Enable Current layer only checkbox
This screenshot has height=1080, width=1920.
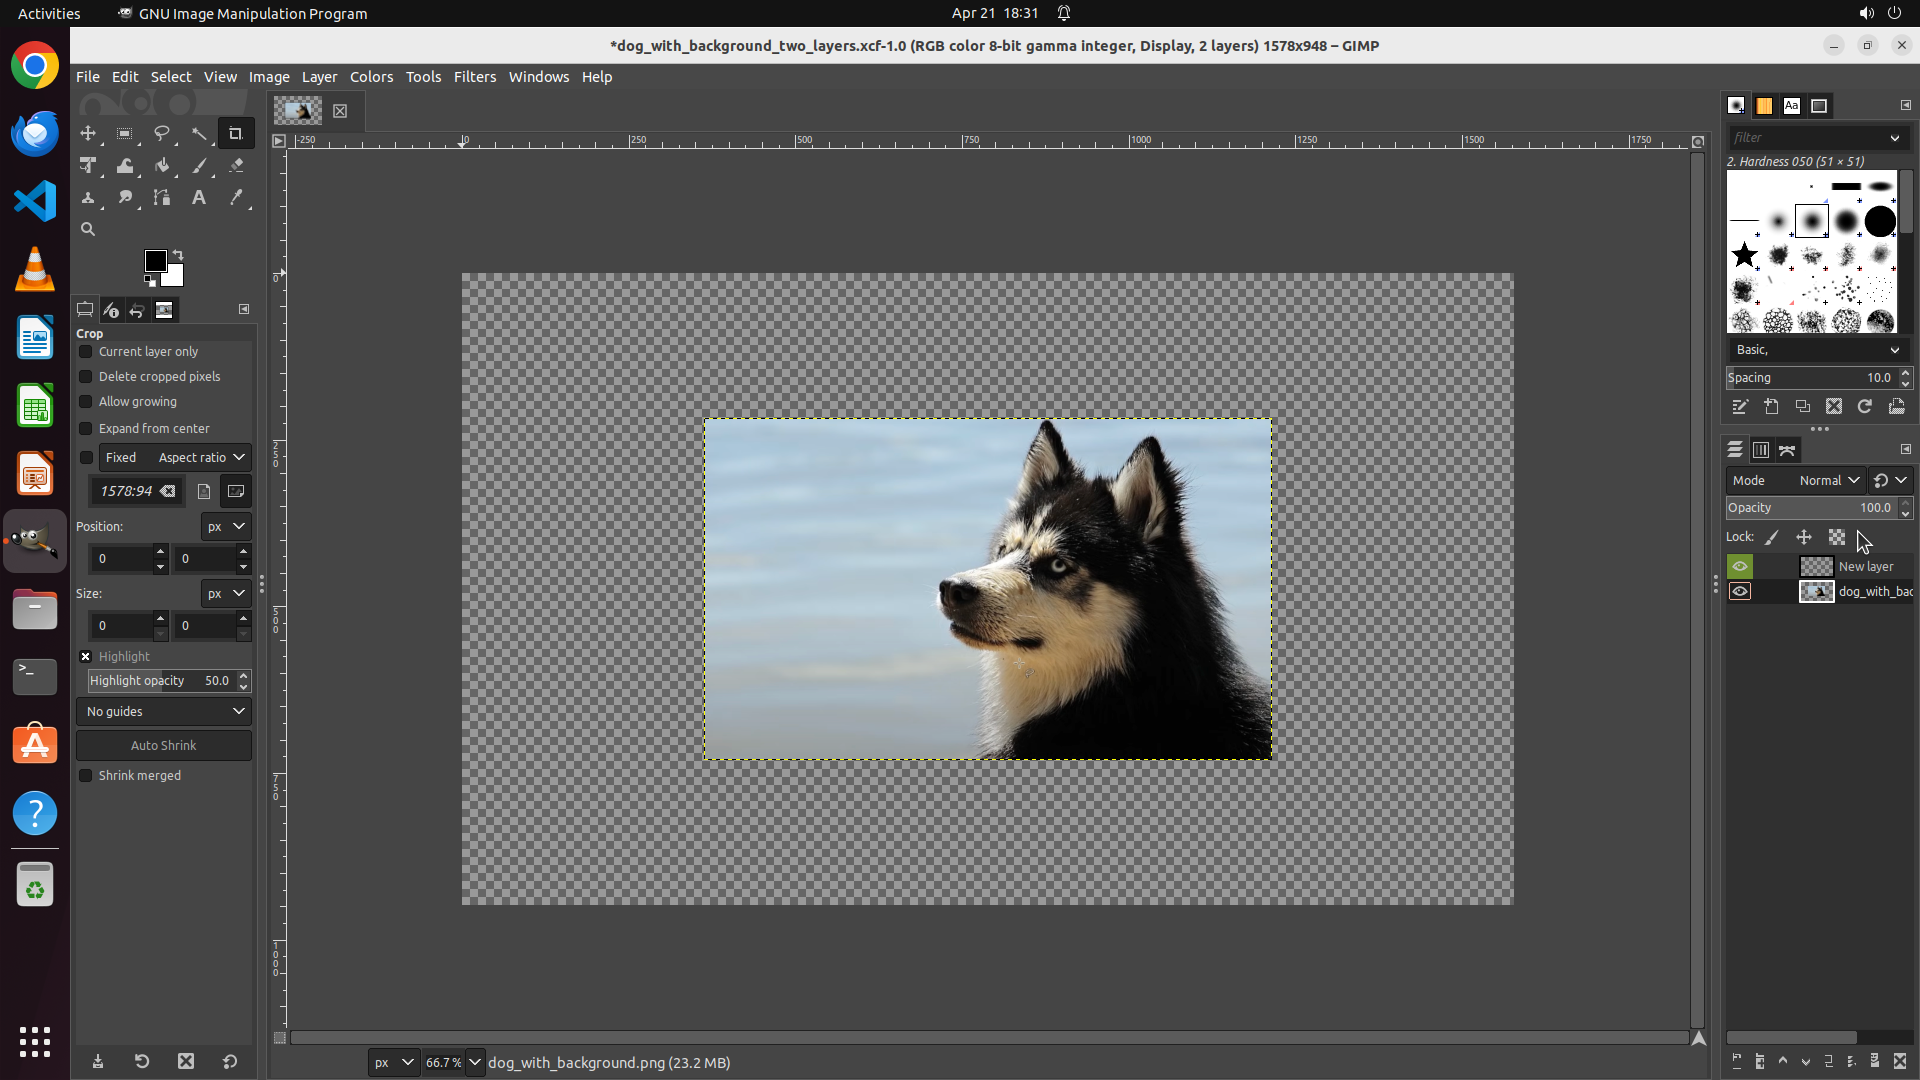coord(86,352)
